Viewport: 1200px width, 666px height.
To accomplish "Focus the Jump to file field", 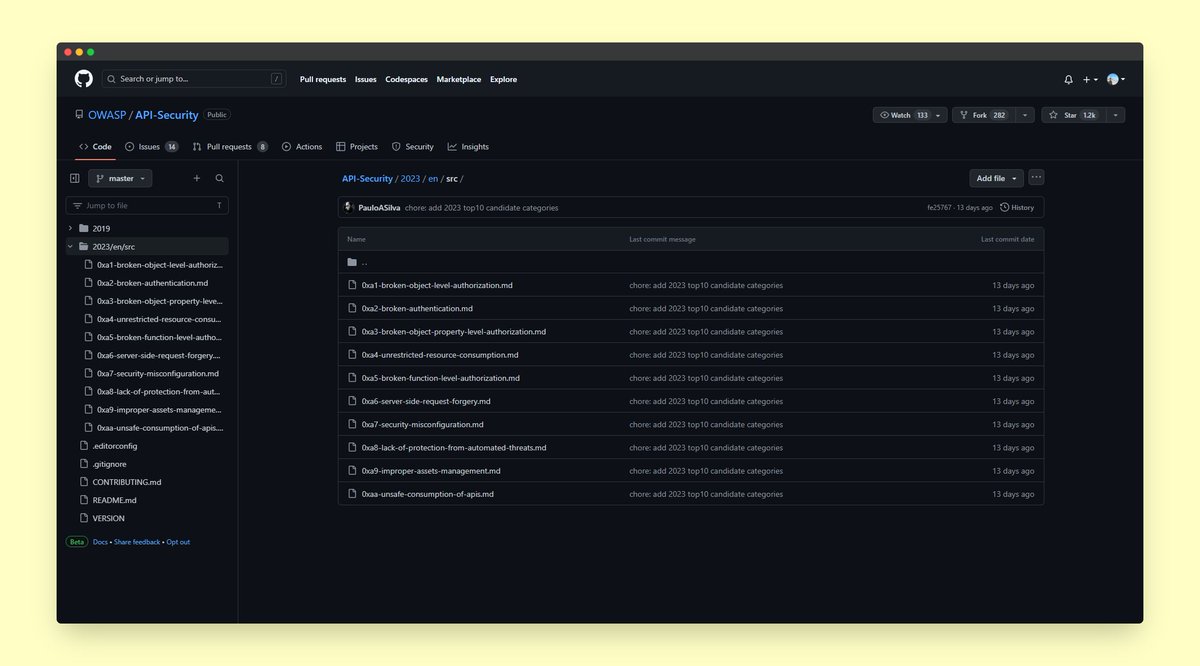I will (x=147, y=205).
